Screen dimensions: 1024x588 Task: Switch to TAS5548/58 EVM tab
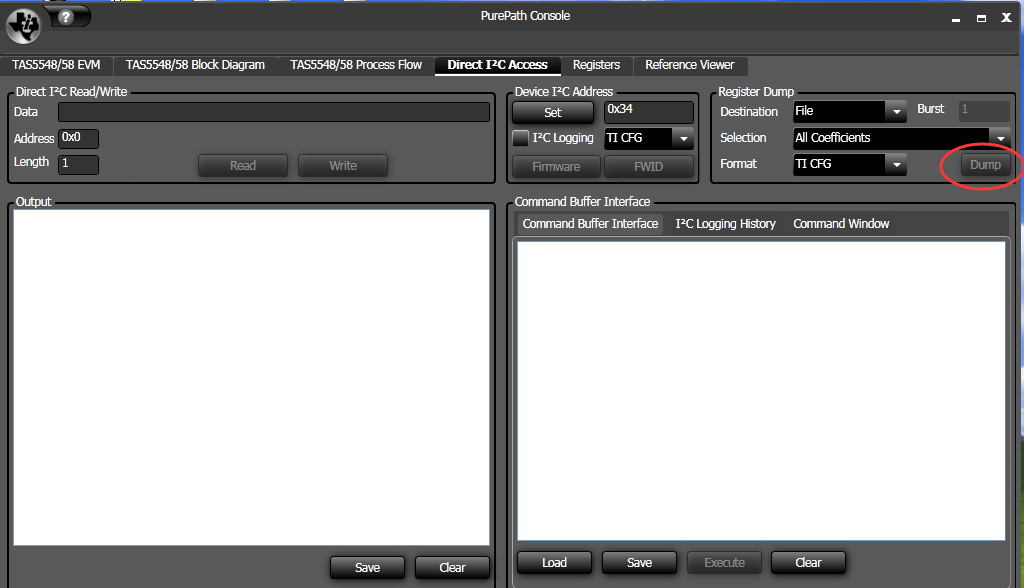[x=56, y=65]
